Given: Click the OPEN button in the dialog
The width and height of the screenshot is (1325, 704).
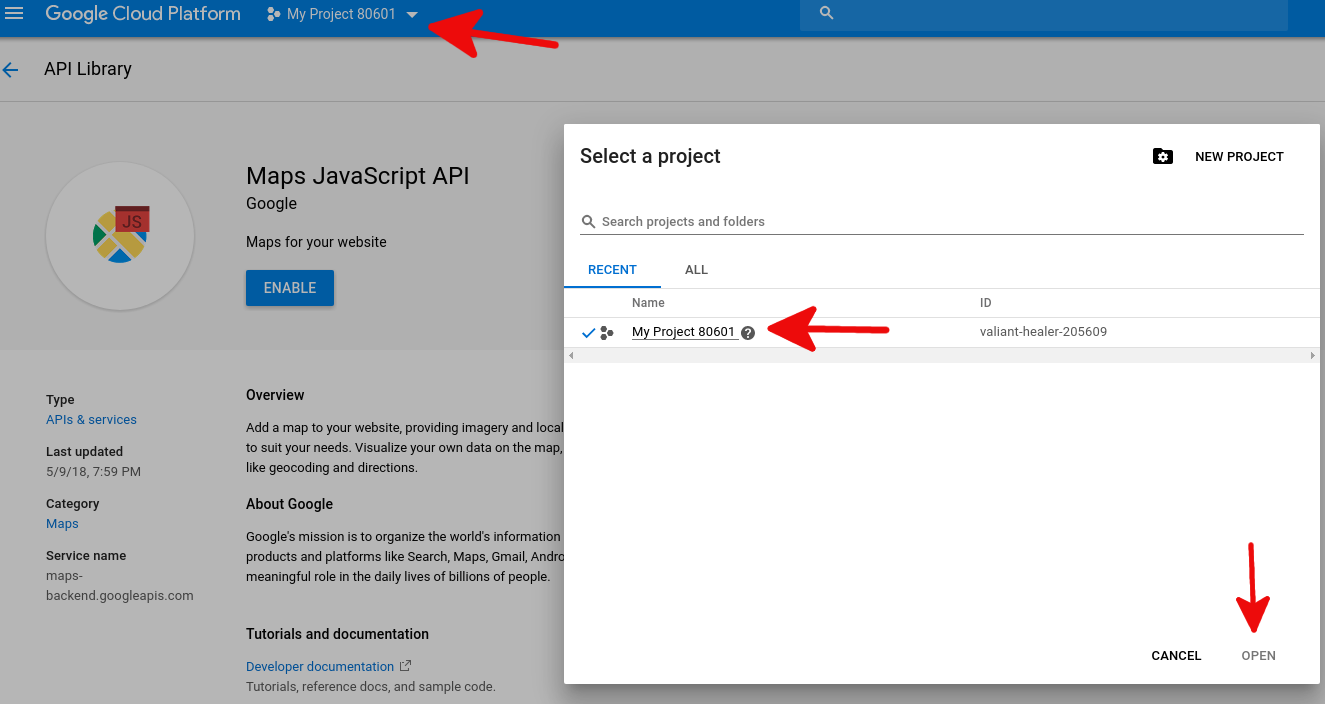Looking at the screenshot, I should coord(1258,656).
